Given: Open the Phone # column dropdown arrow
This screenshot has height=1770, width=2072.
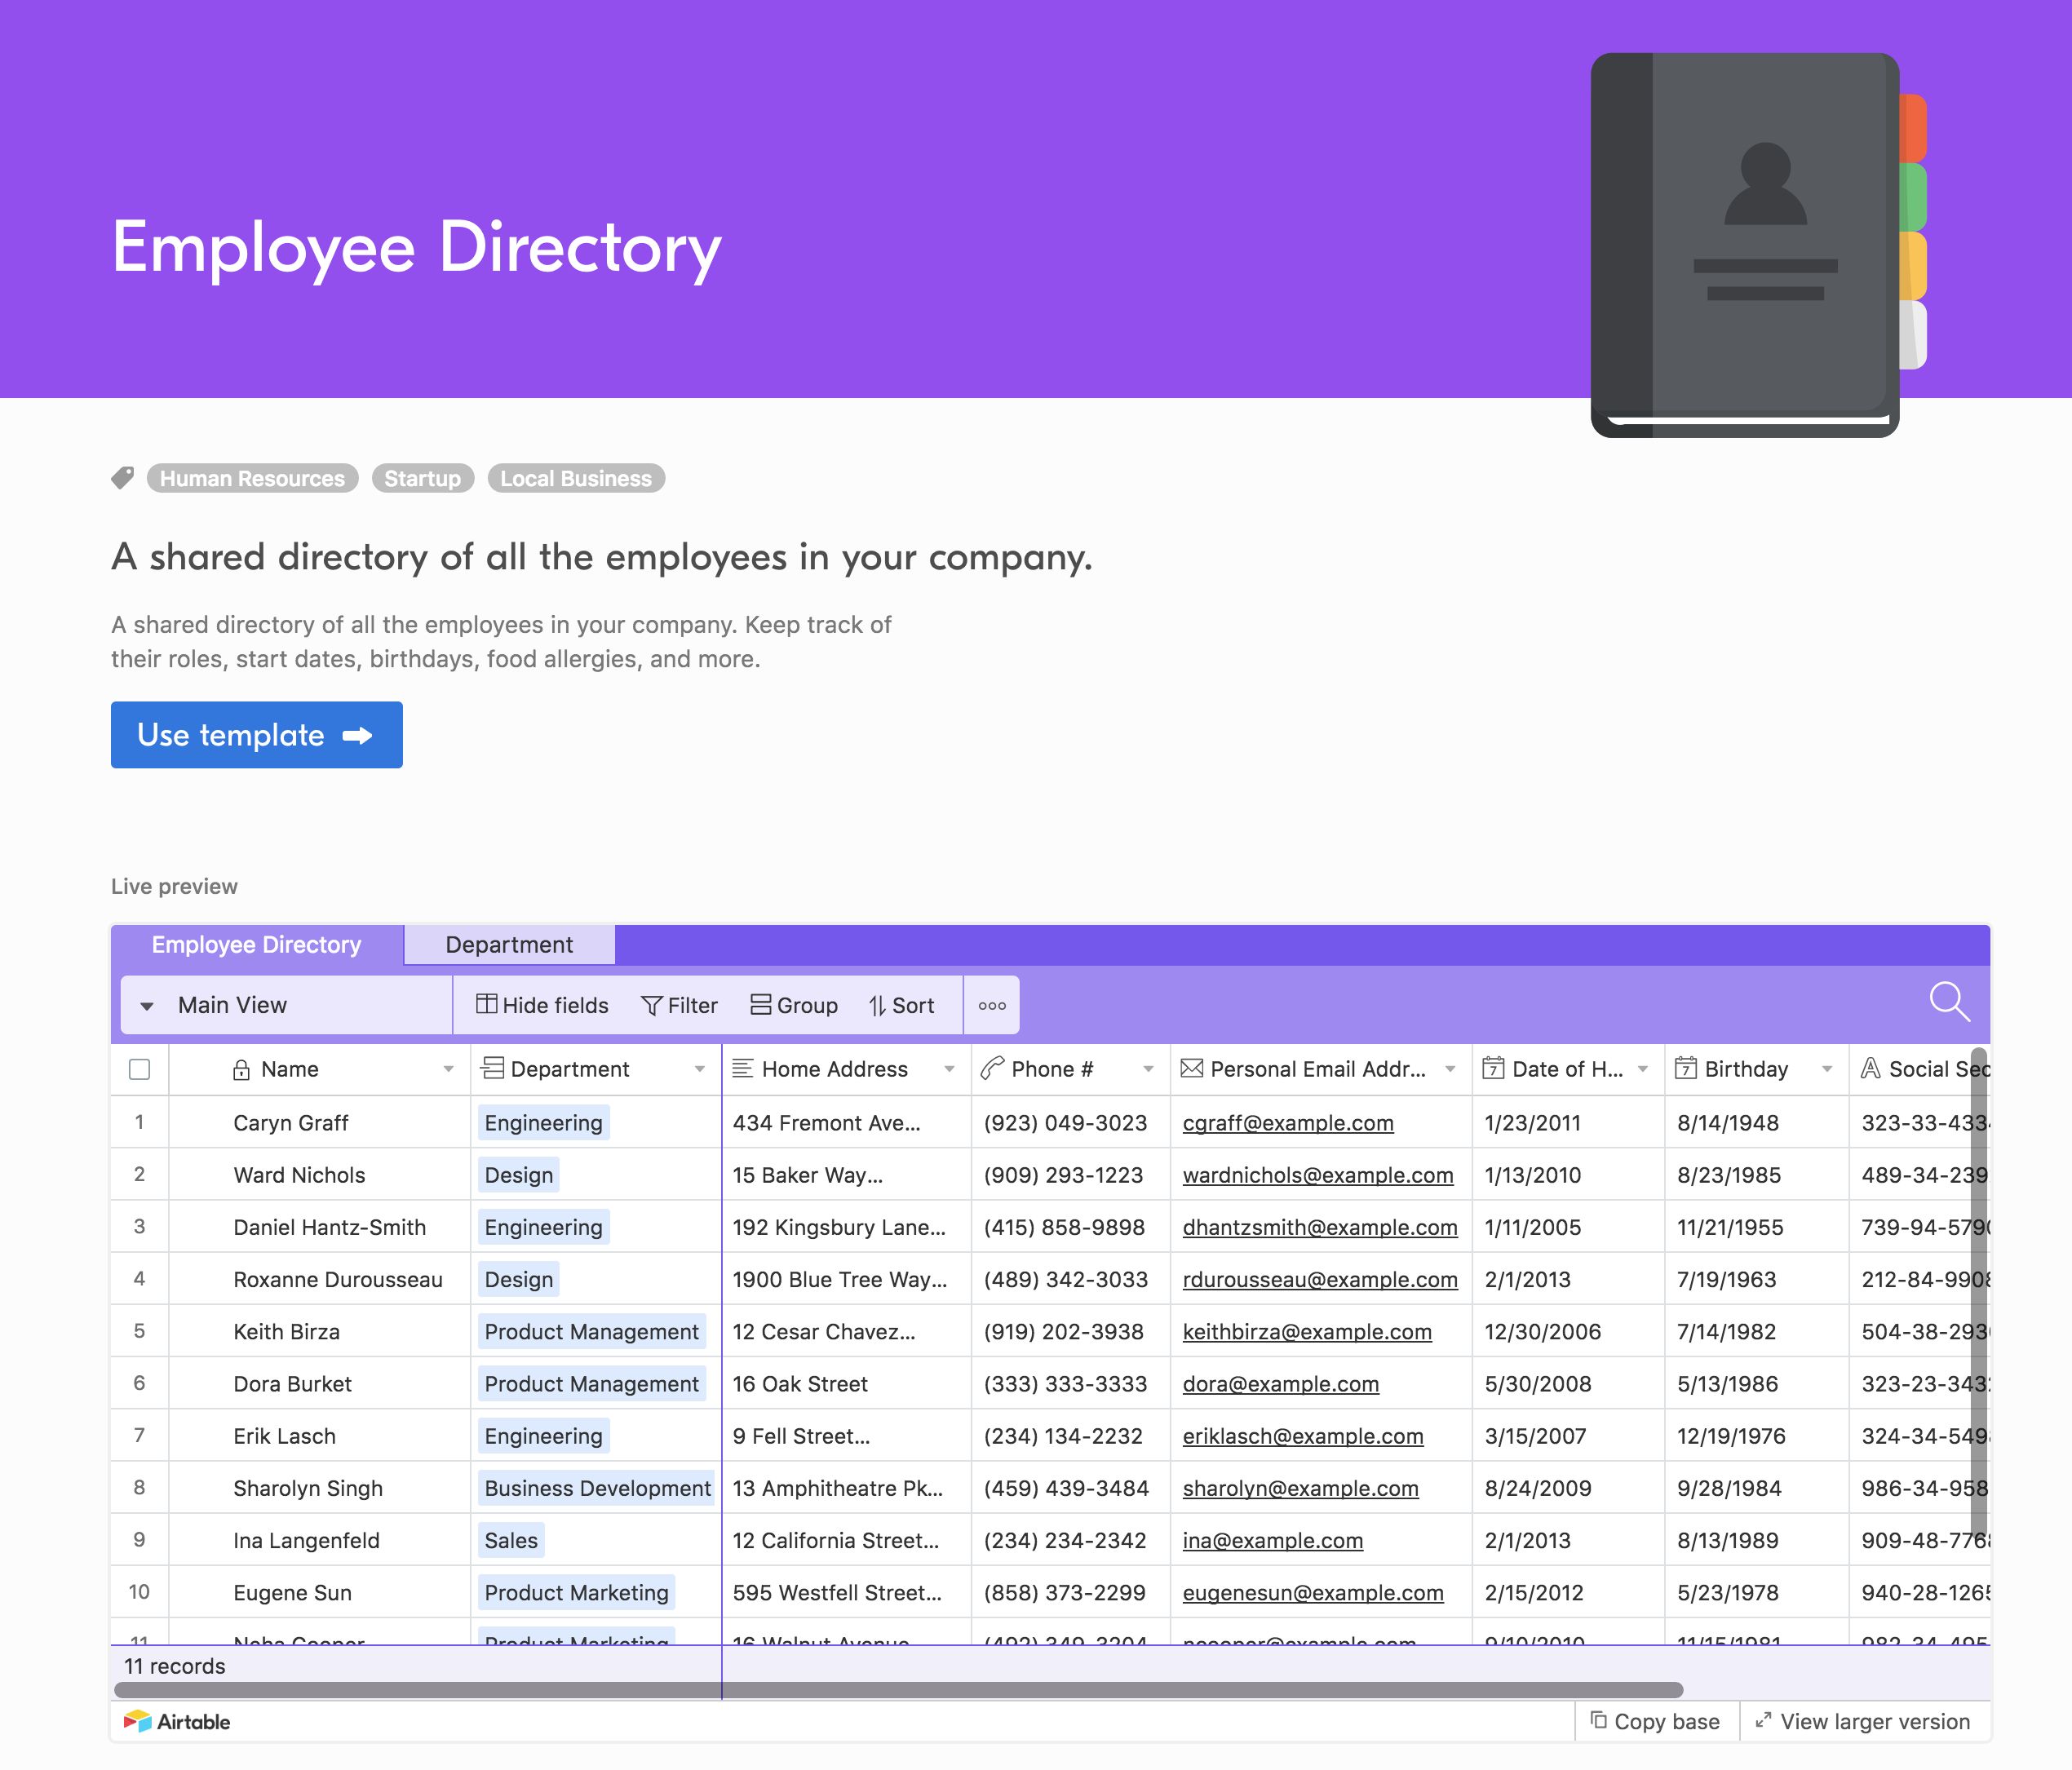Looking at the screenshot, I should 1148,1069.
